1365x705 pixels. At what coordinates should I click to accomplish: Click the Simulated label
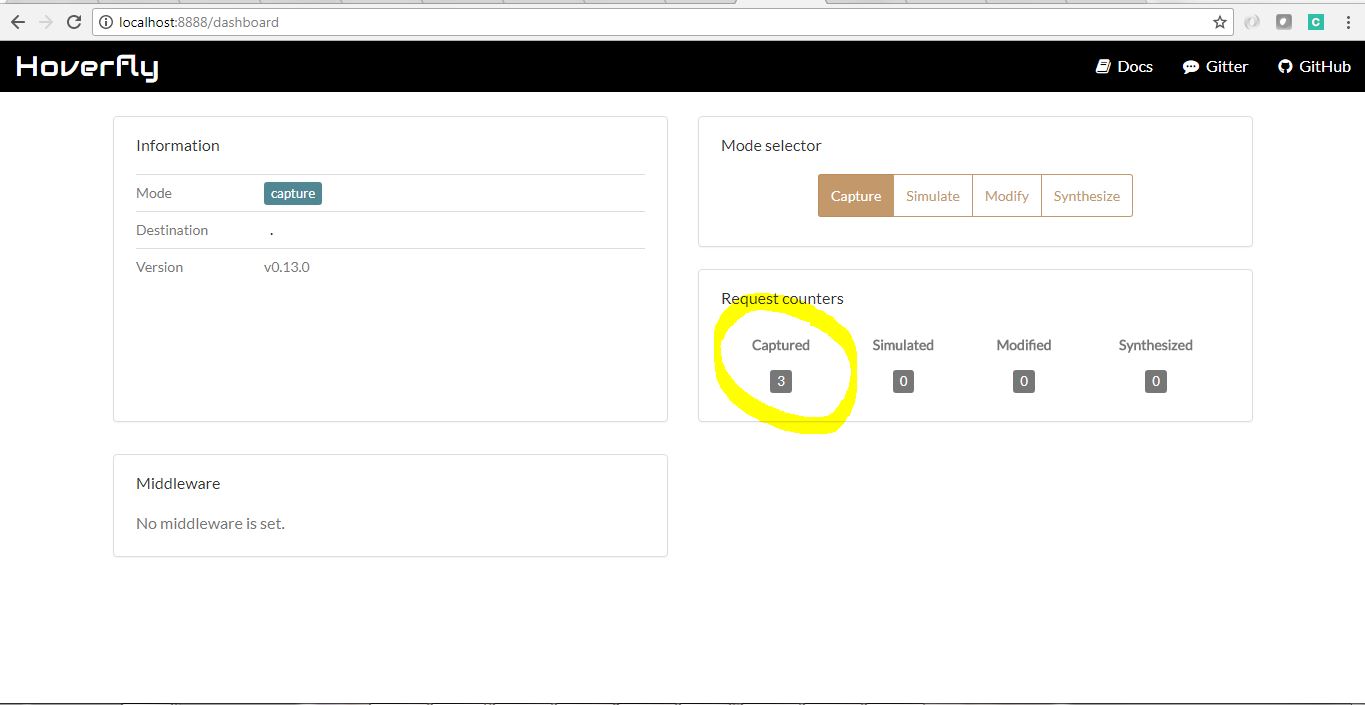click(903, 345)
